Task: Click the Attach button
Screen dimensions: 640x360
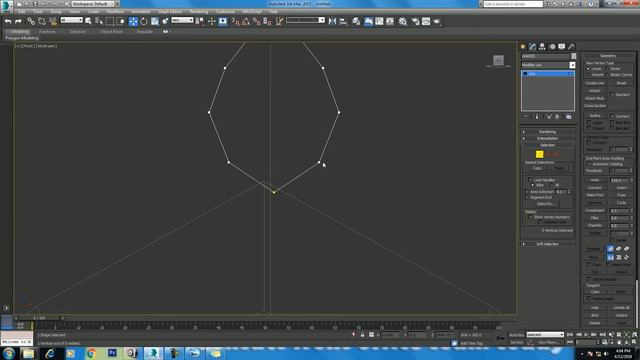Action: (x=595, y=91)
